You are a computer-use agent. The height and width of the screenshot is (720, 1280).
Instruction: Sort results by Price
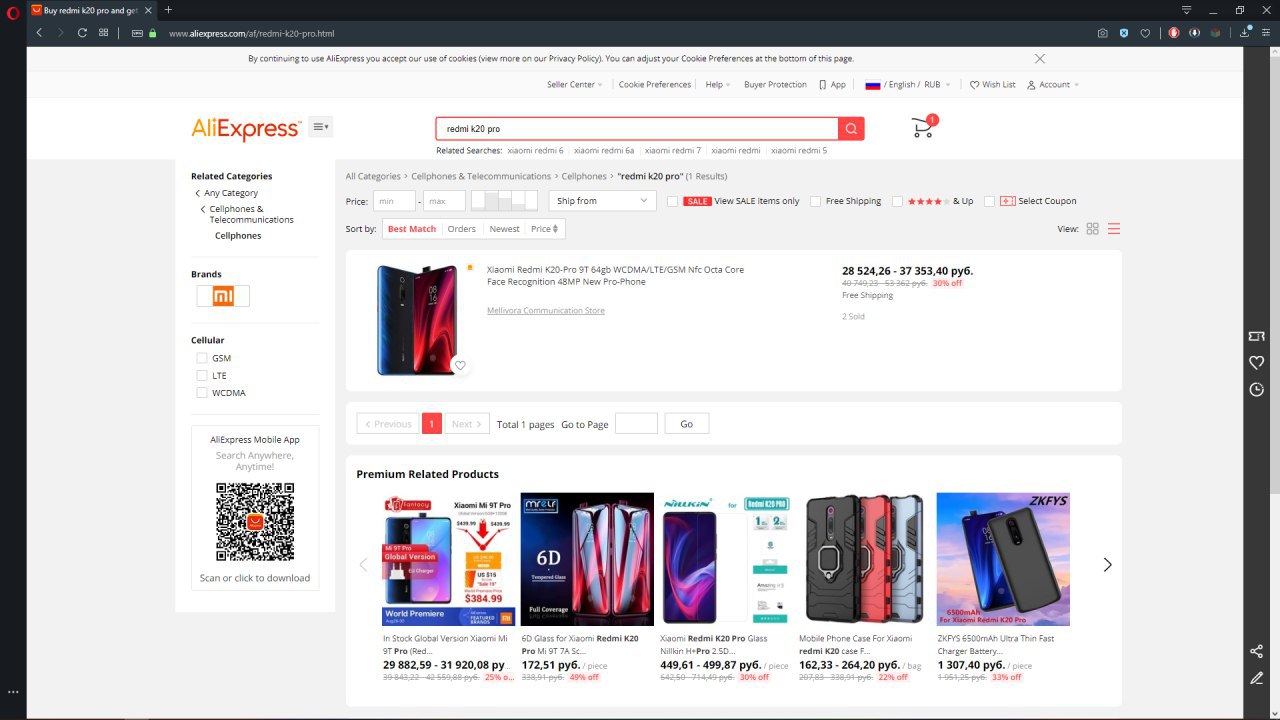[545, 229]
